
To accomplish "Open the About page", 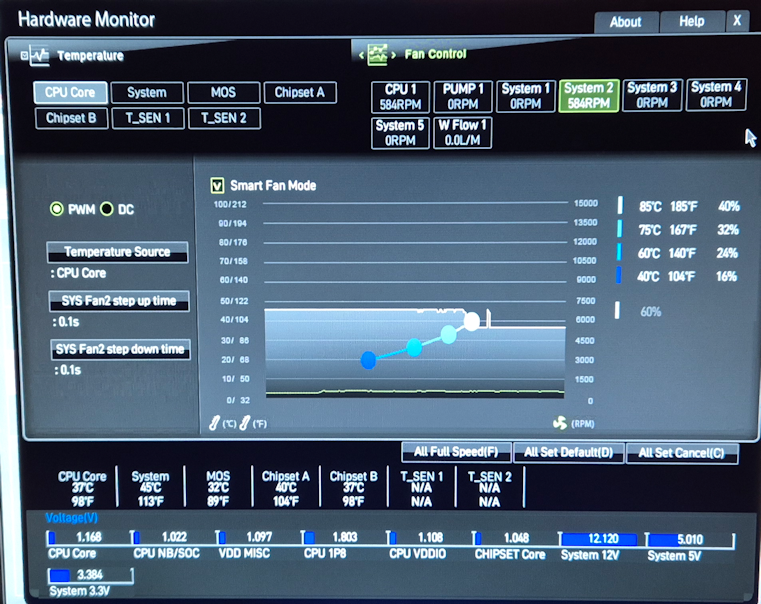I will (626, 22).
